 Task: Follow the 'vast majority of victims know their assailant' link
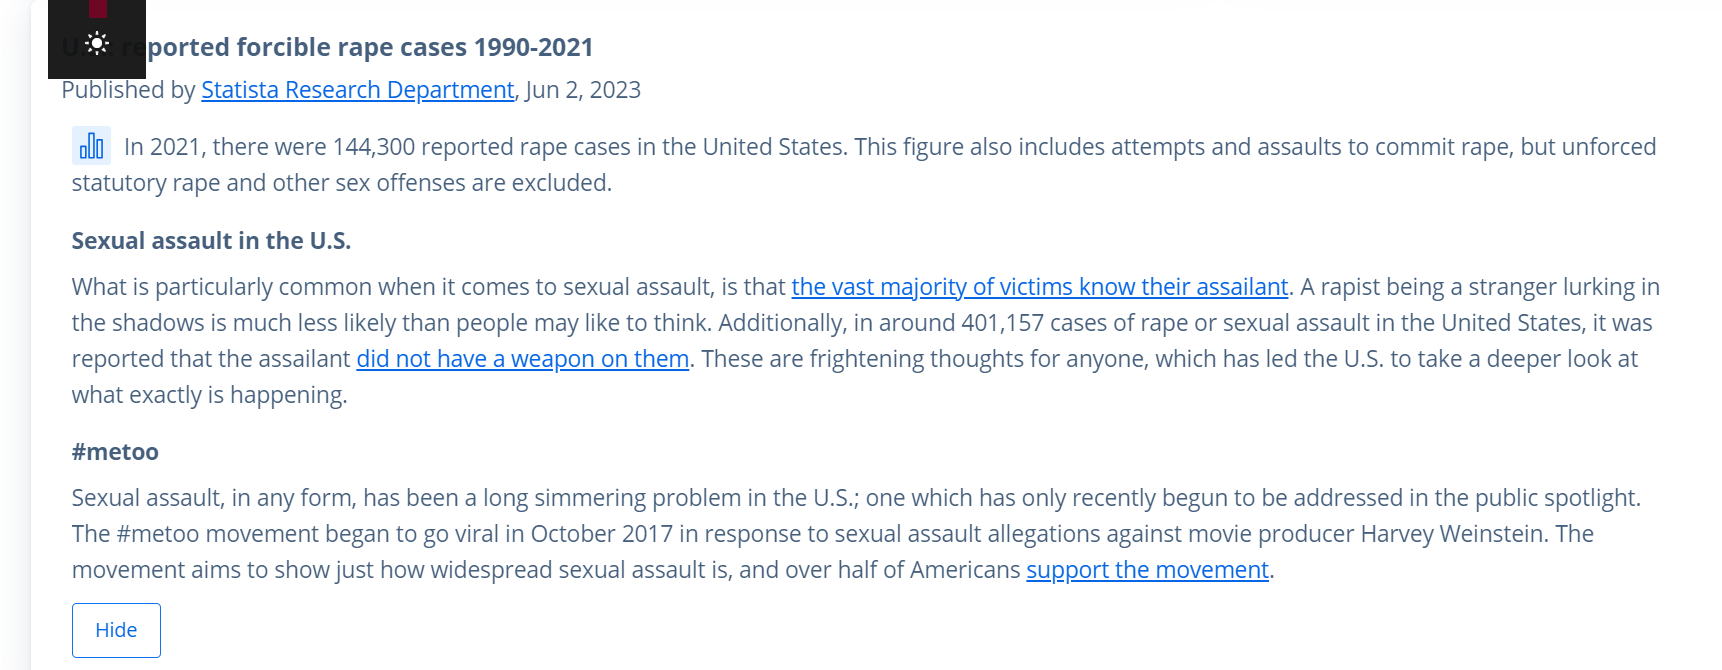click(x=1040, y=287)
